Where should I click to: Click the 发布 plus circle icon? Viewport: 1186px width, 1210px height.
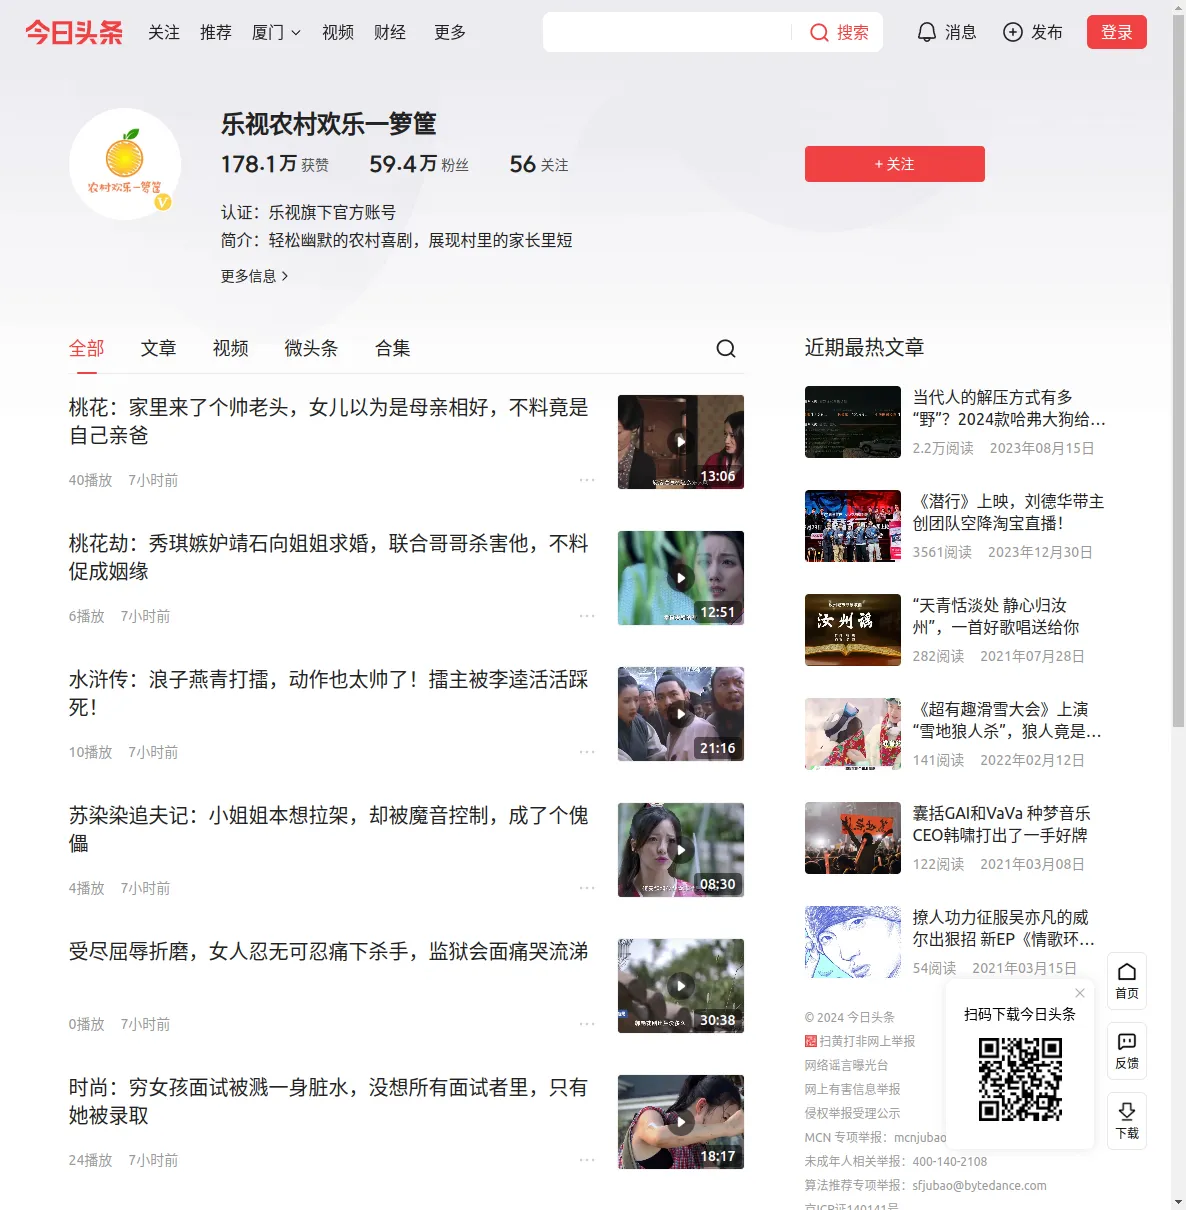pyautogui.click(x=1013, y=33)
